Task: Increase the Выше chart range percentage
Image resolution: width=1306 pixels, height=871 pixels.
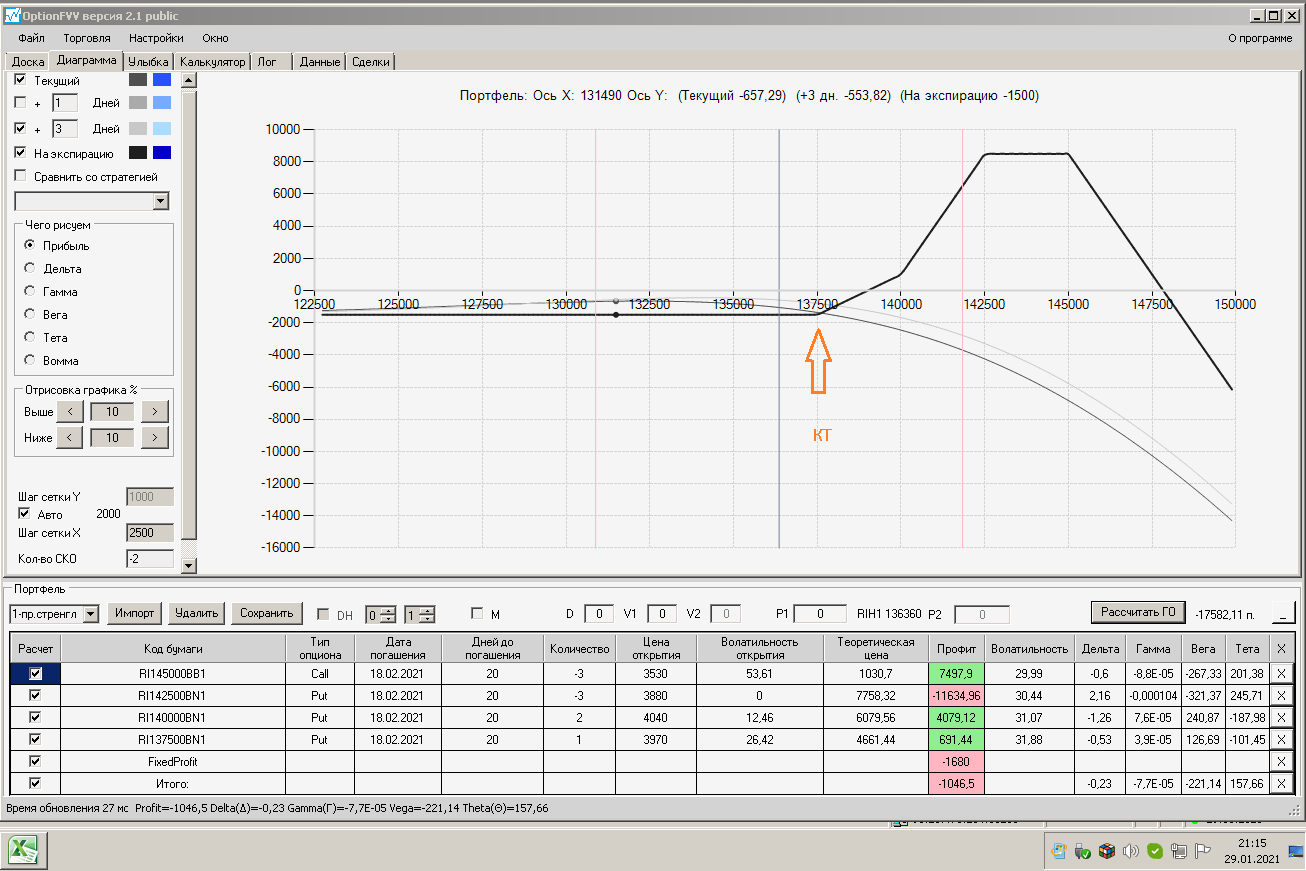Action: tap(154, 411)
